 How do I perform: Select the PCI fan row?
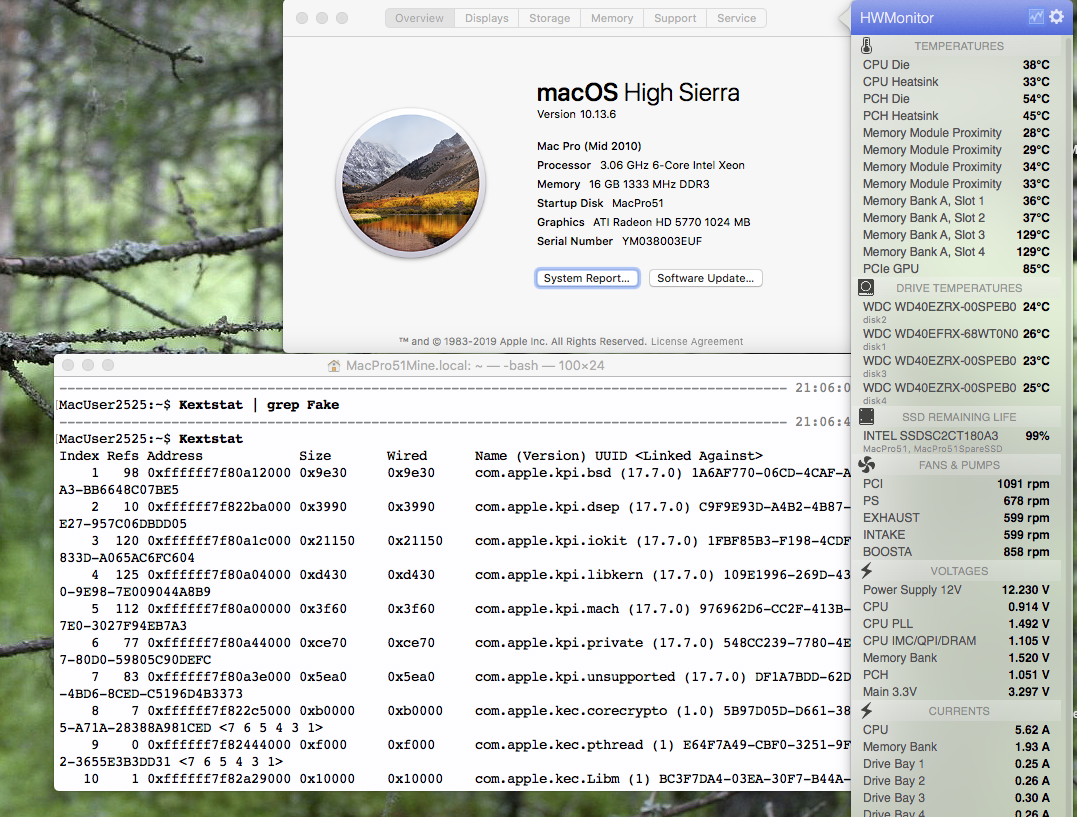click(x=956, y=484)
